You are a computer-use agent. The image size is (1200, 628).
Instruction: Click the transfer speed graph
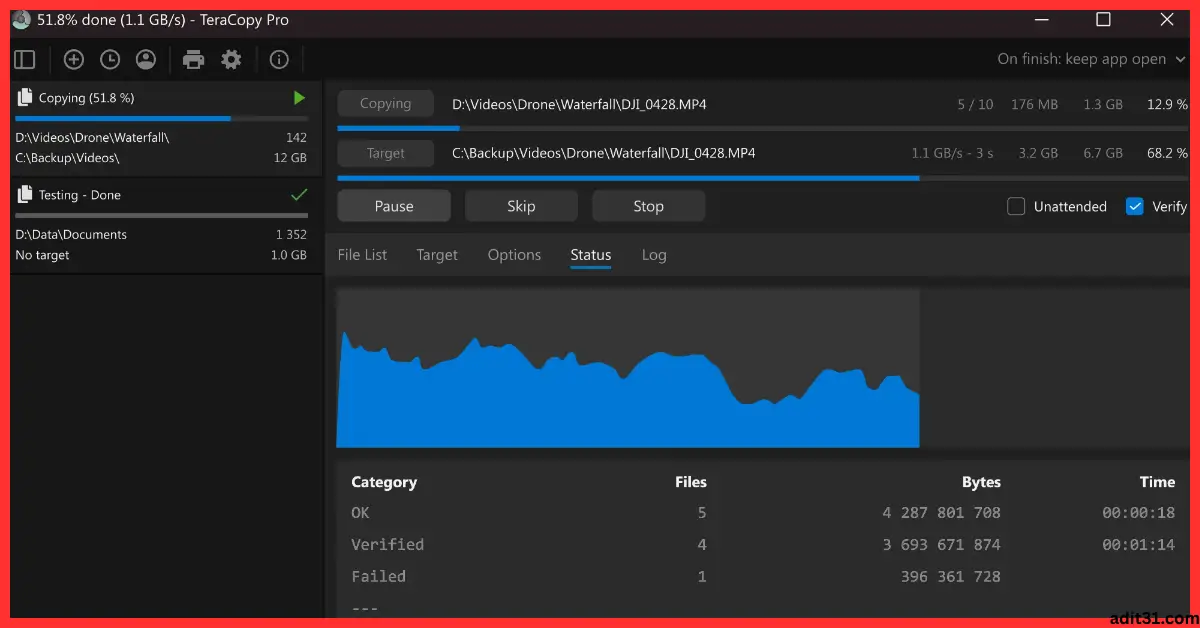628,368
